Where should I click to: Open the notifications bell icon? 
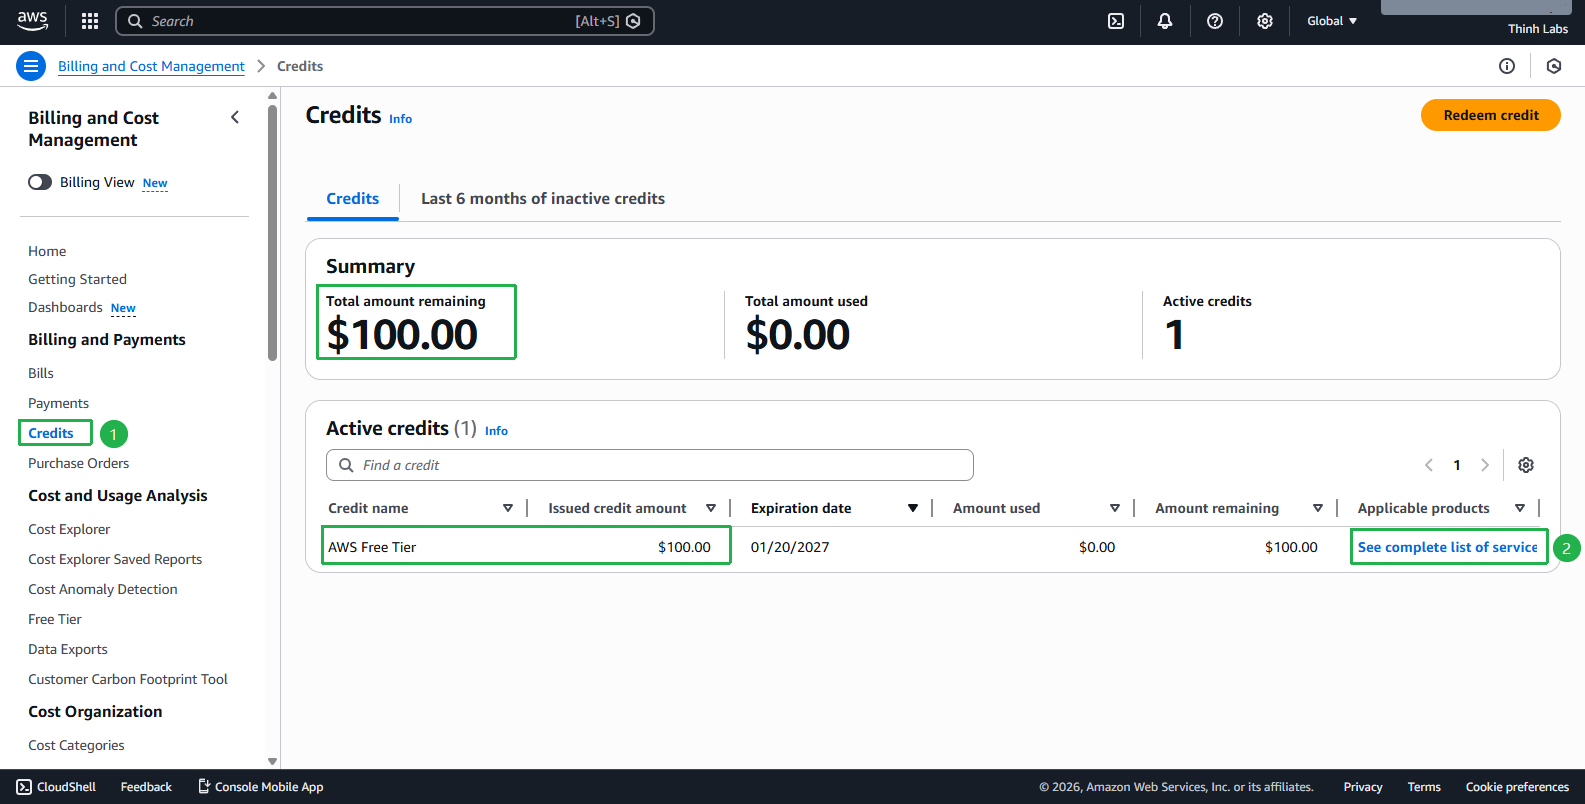(1165, 21)
